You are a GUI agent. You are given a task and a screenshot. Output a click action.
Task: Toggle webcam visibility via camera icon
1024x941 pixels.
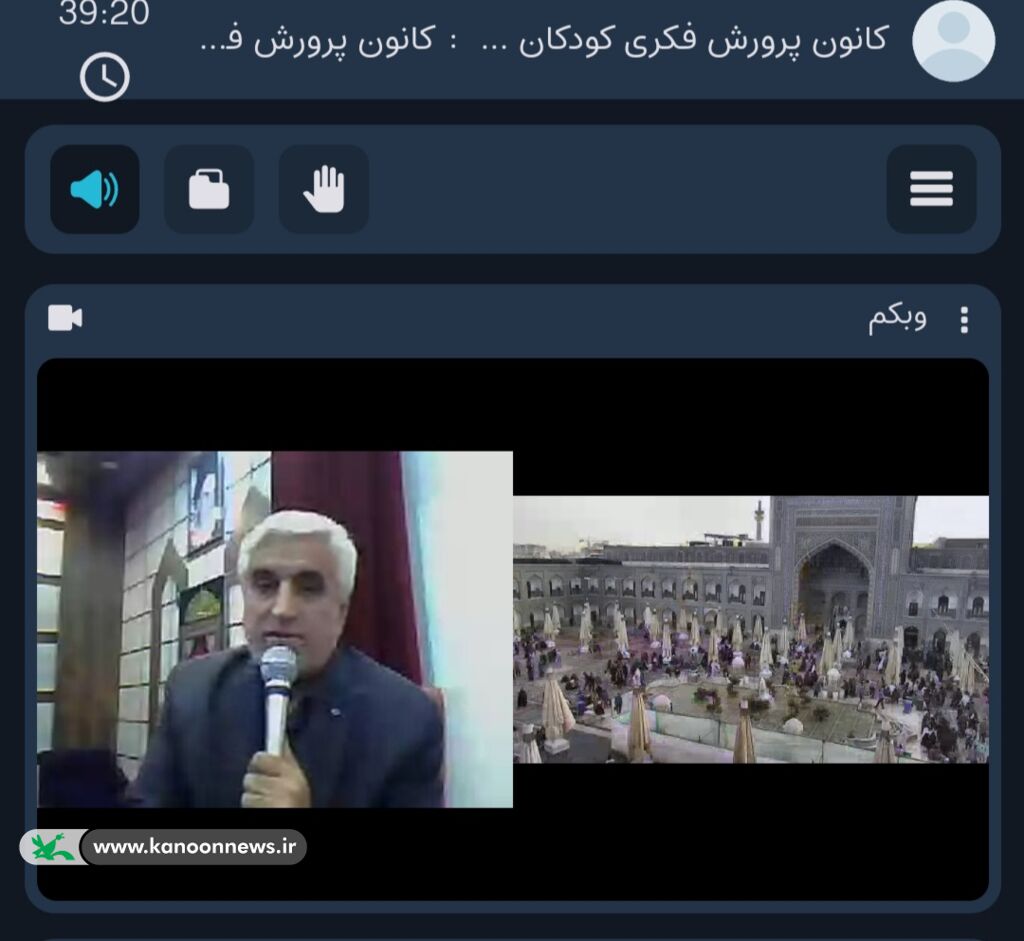coord(64,318)
